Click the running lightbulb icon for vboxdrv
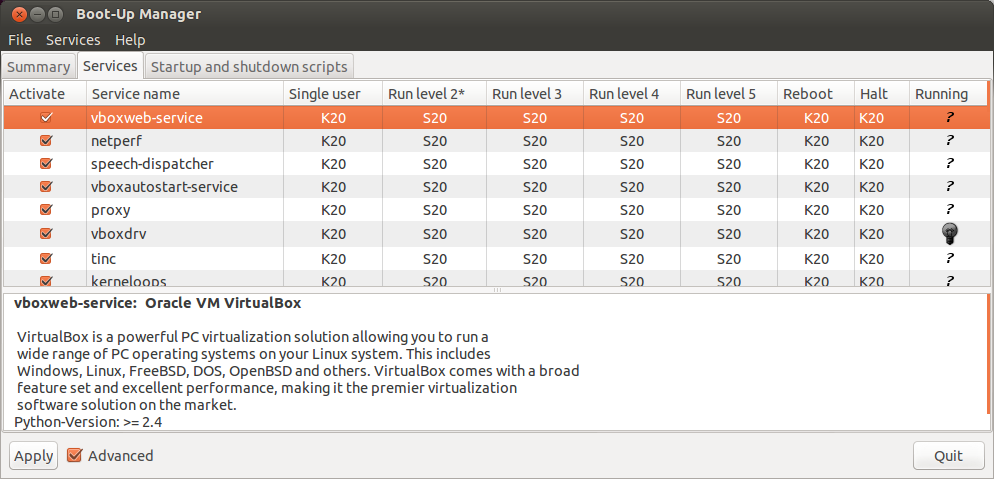The image size is (994, 479). (x=949, y=234)
